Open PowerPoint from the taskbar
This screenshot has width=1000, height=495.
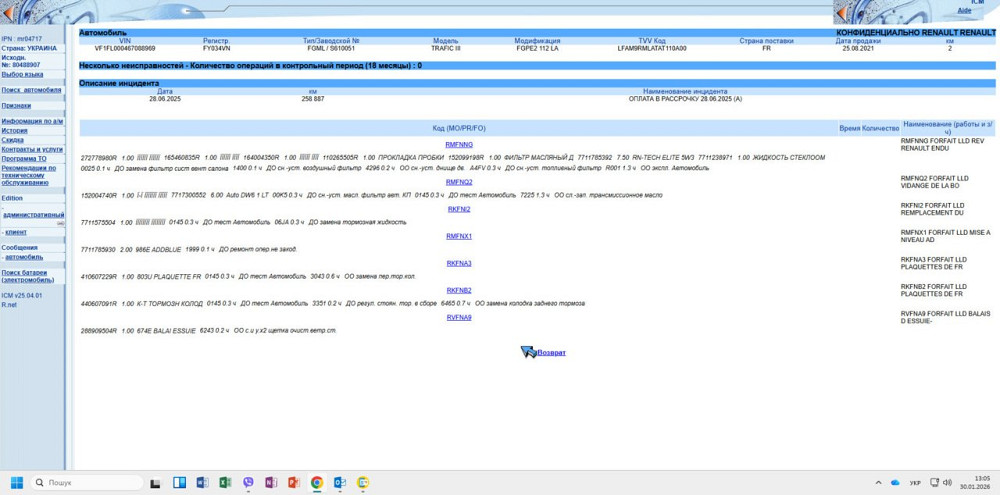[294, 483]
